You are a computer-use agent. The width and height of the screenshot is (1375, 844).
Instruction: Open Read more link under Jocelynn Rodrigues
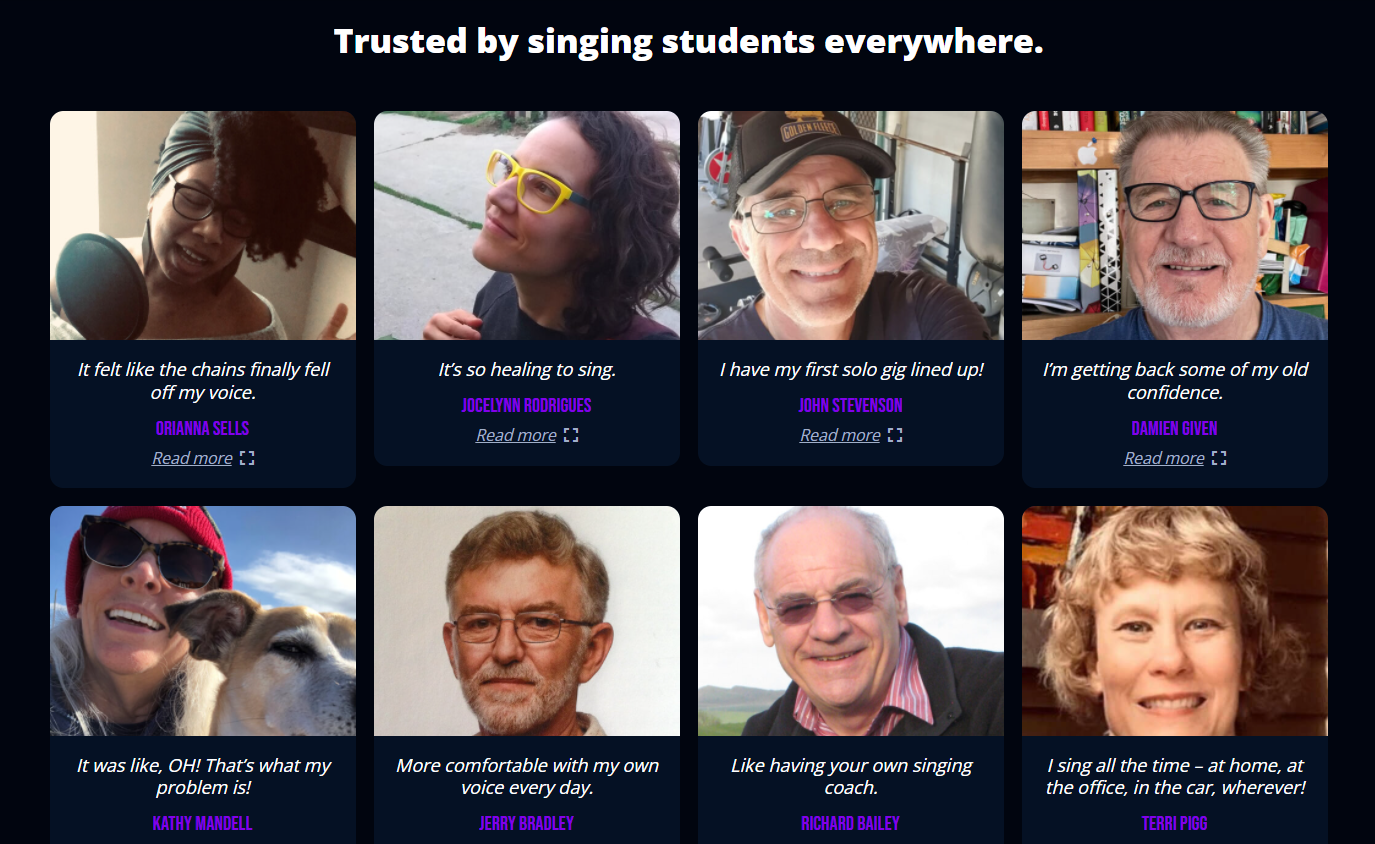pyautogui.click(x=516, y=435)
